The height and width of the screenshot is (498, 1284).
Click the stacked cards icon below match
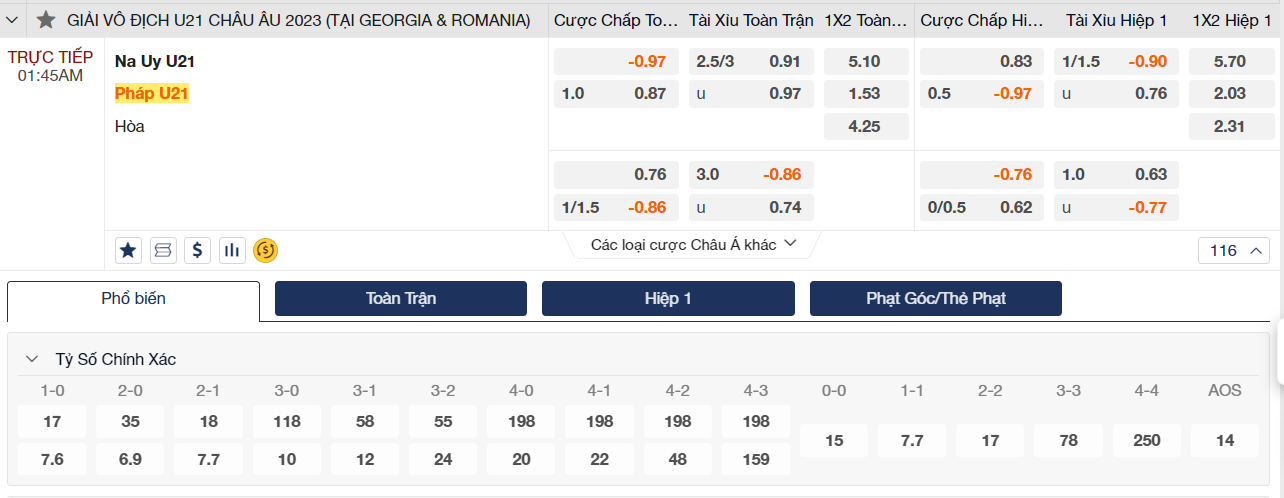pos(163,250)
